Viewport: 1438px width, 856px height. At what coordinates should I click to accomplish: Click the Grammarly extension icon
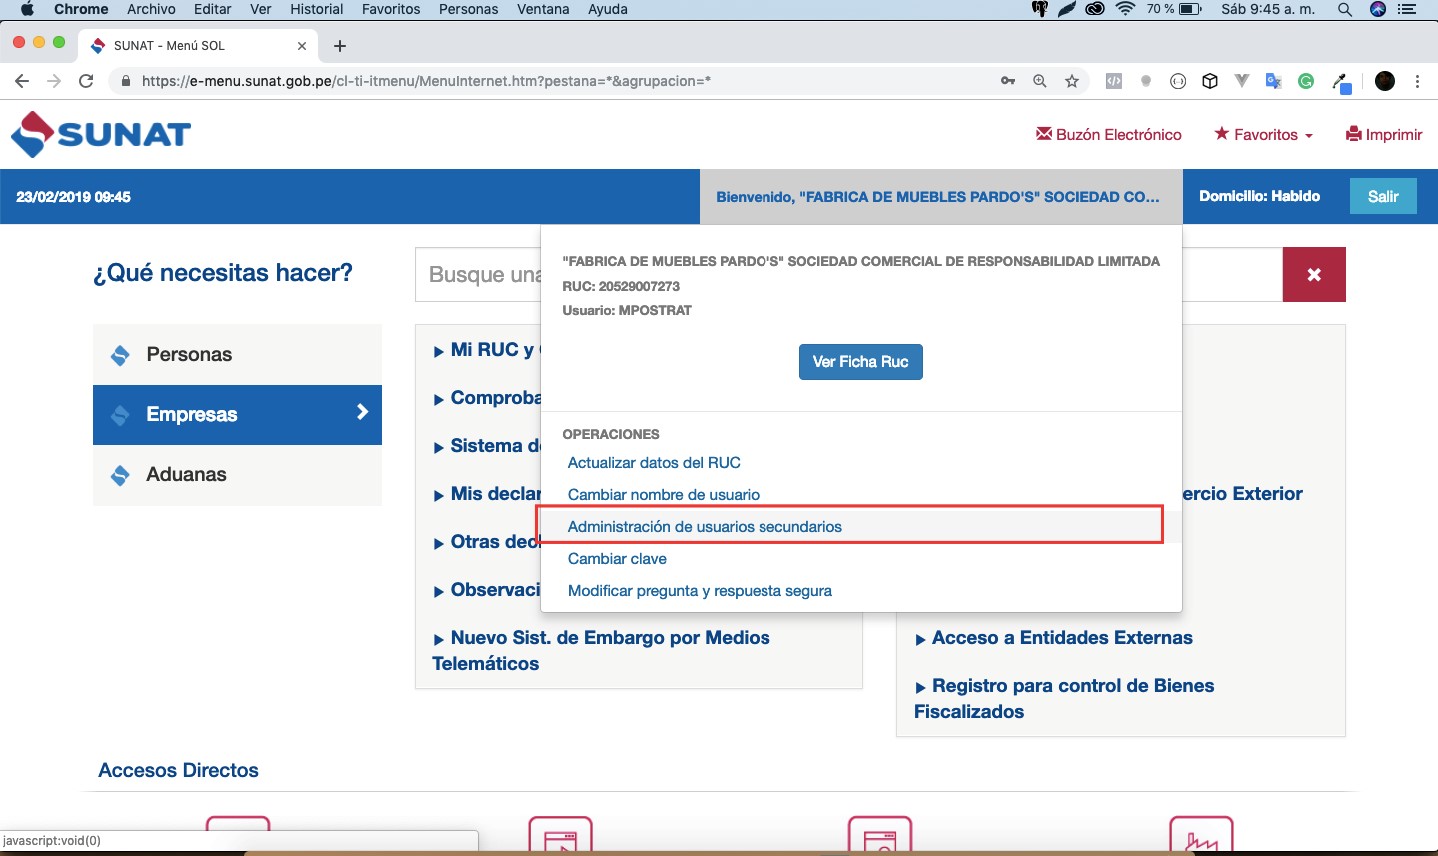coord(1306,82)
